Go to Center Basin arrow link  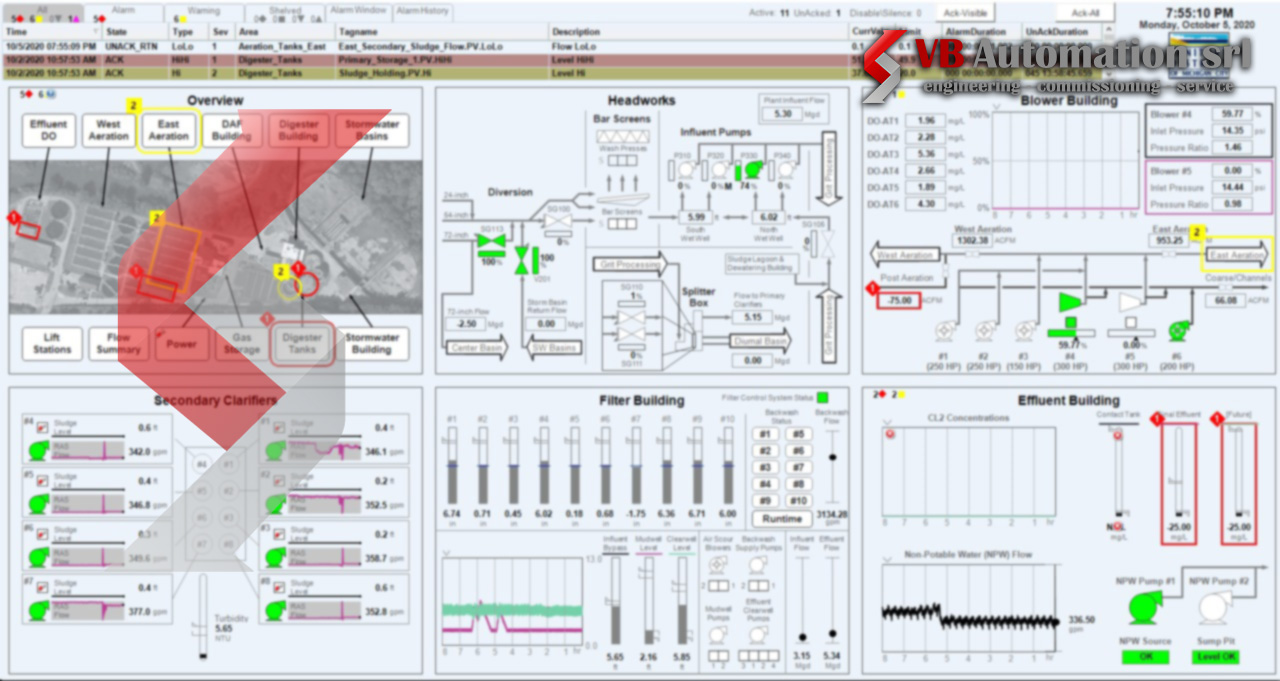click(x=476, y=349)
